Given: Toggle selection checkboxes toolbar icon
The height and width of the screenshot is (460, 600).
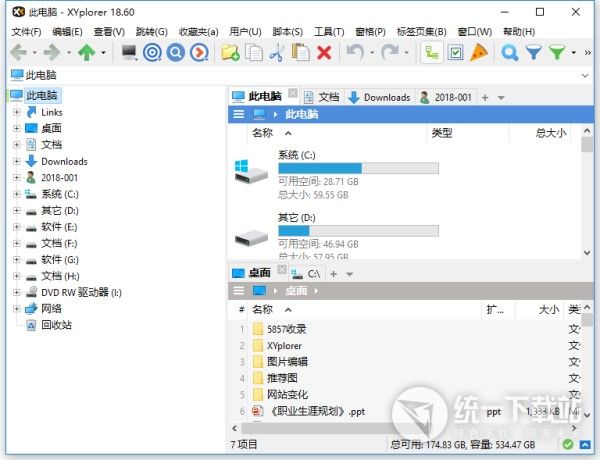Looking at the screenshot, I should [x=455, y=52].
